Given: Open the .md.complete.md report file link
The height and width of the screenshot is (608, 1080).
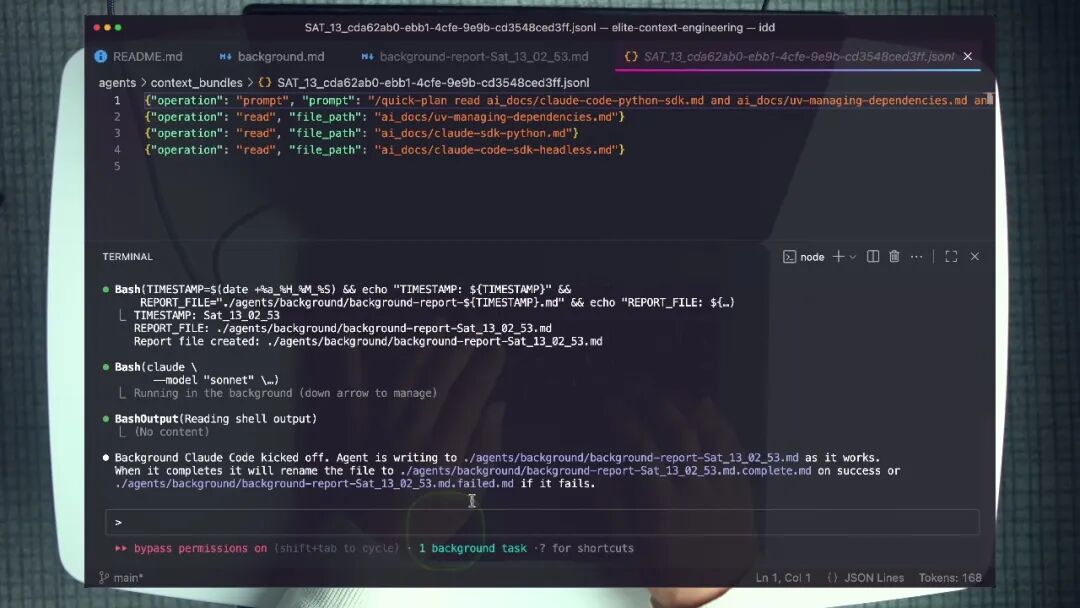Looking at the screenshot, I should click(605, 471).
